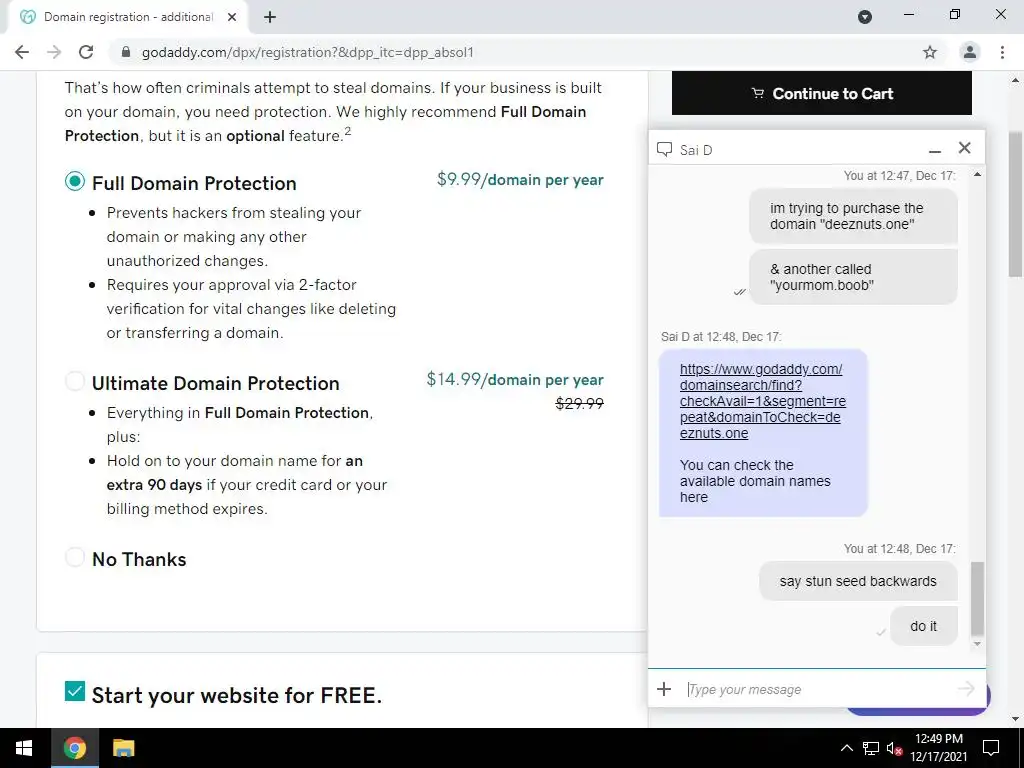Click the chat bubble icon beside Sai D
This screenshot has width=1024, height=768.
(x=664, y=150)
